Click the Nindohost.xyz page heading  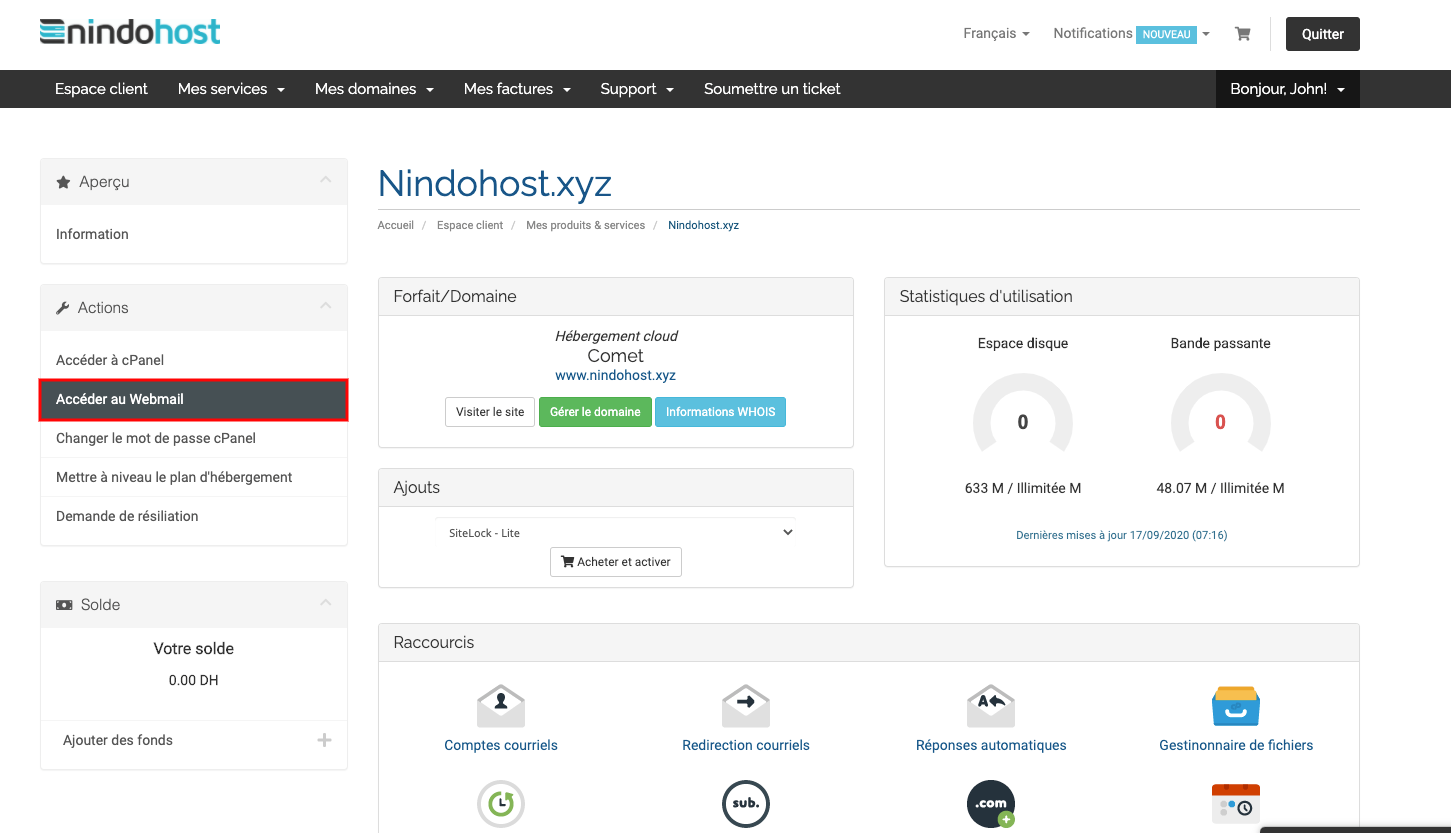tap(495, 184)
